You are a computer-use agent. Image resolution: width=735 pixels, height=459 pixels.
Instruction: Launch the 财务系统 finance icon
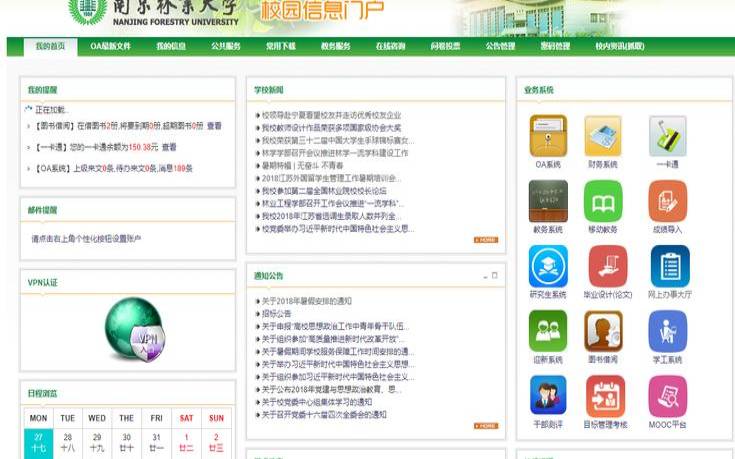(x=603, y=136)
